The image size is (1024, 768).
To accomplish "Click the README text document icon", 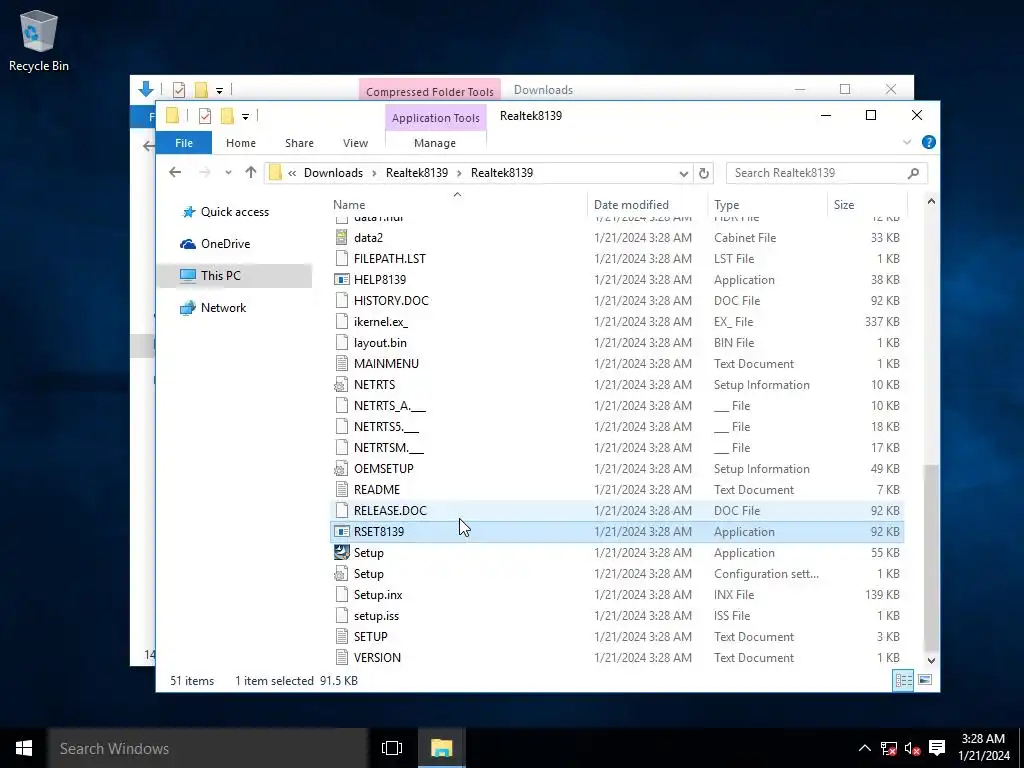I will click(x=342, y=490).
